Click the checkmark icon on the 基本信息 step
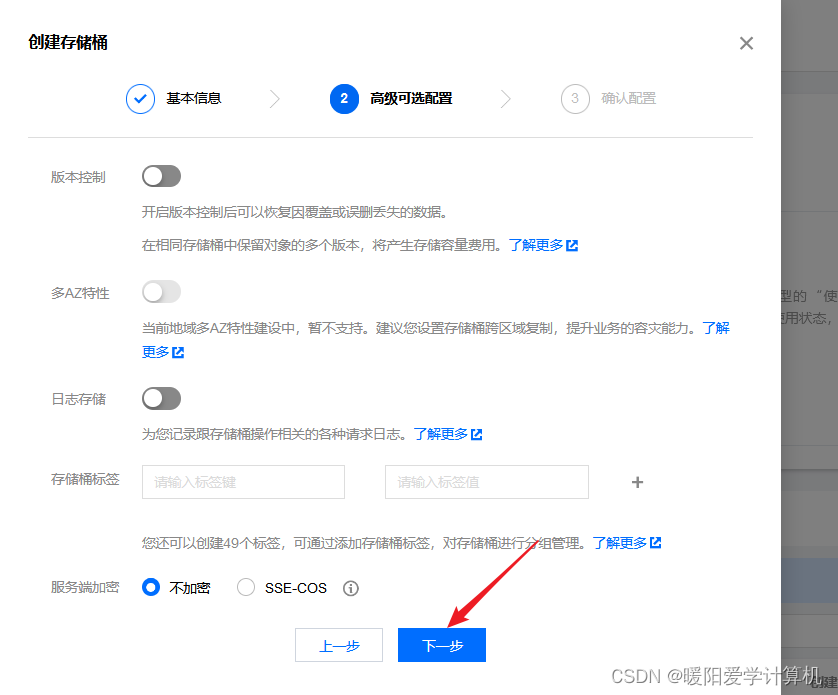This screenshot has width=838, height=695. [x=140, y=98]
